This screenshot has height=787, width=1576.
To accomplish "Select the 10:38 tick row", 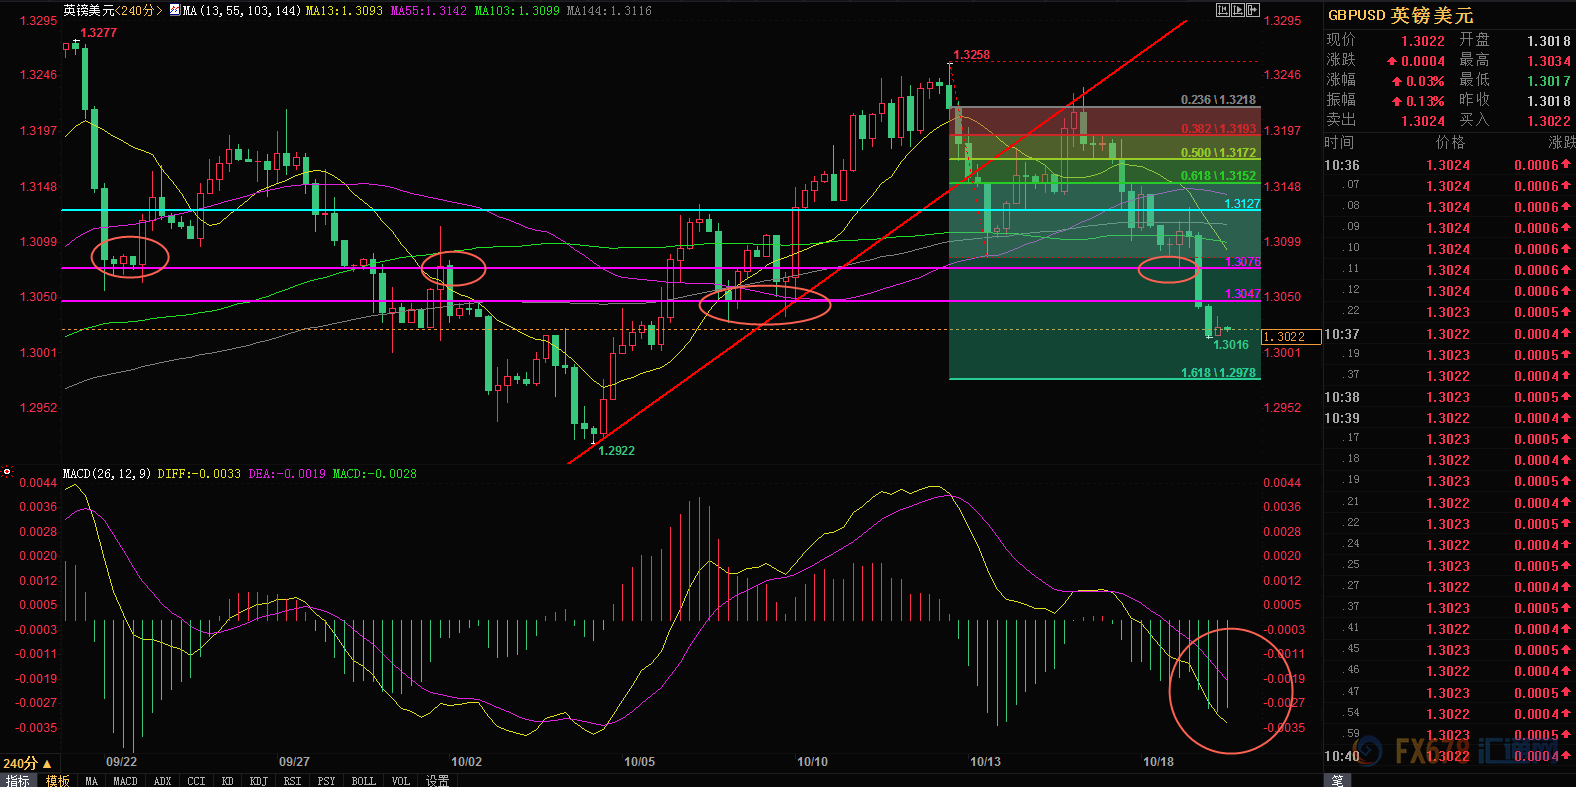I will point(1449,397).
